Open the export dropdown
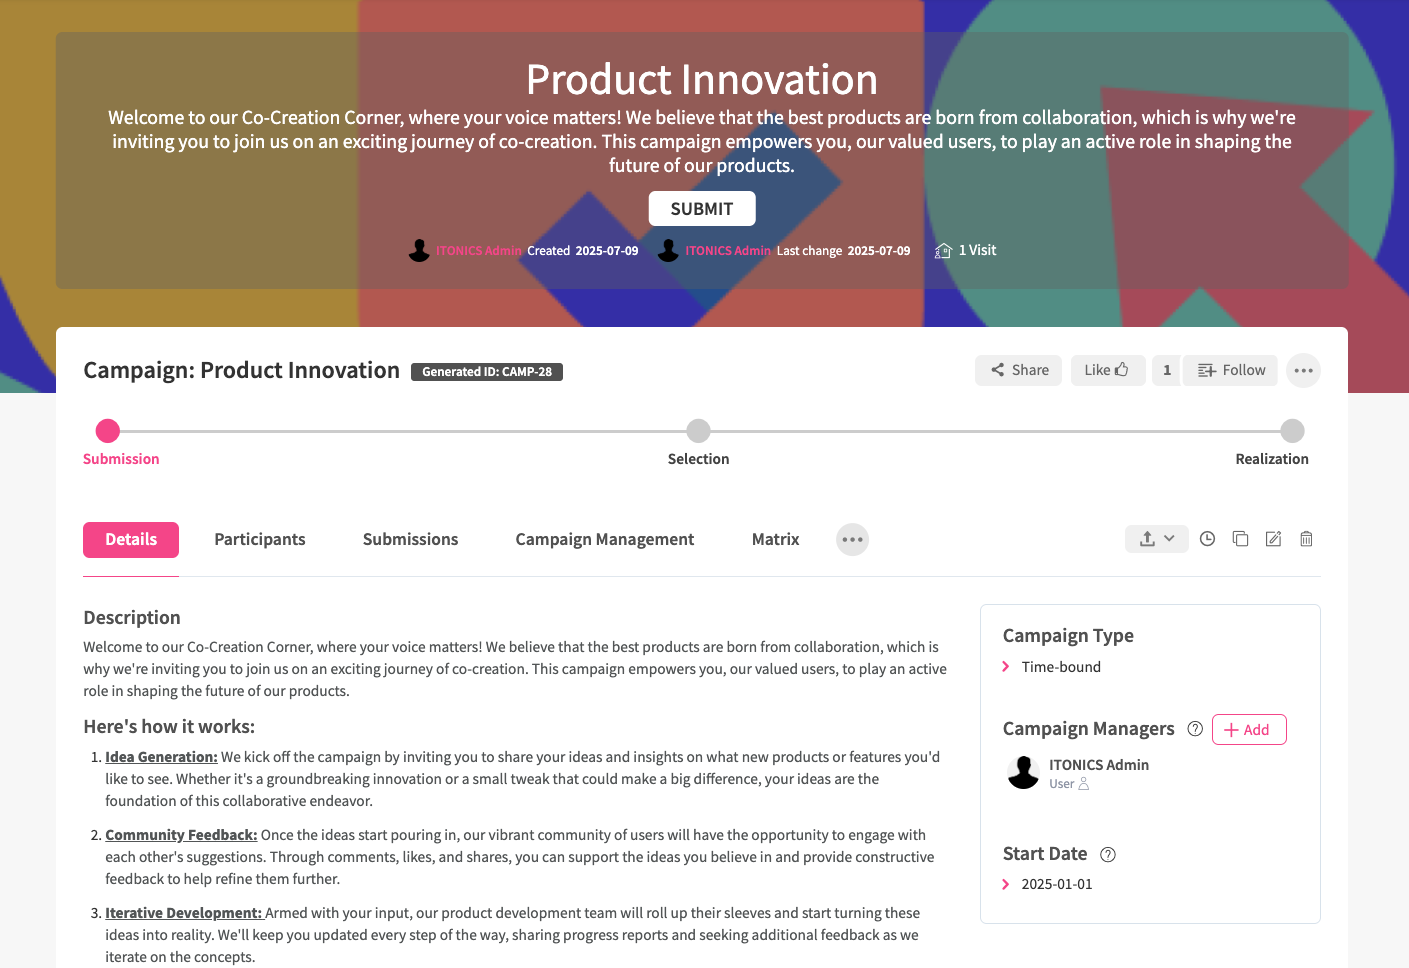This screenshot has height=968, width=1409. point(1156,539)
